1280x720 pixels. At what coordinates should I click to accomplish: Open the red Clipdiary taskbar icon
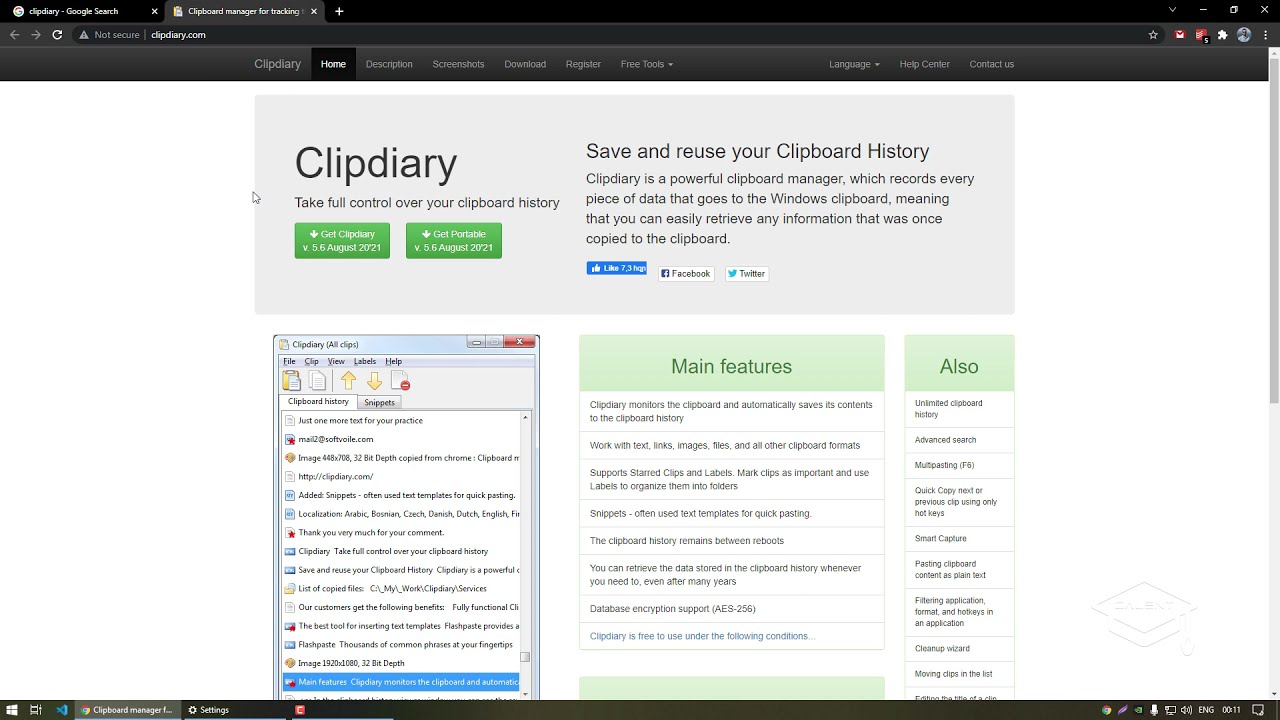tap(299, 710)
